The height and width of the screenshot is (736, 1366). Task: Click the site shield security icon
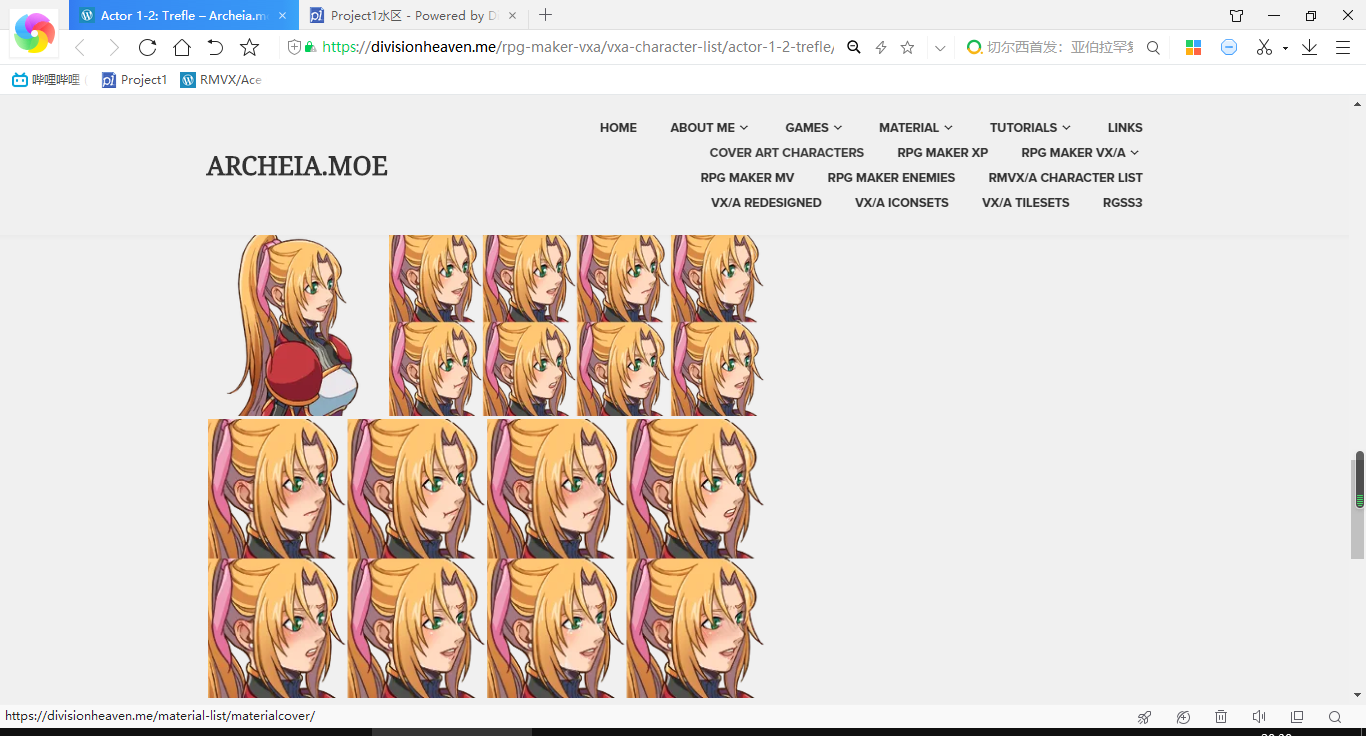pos(294,48)
